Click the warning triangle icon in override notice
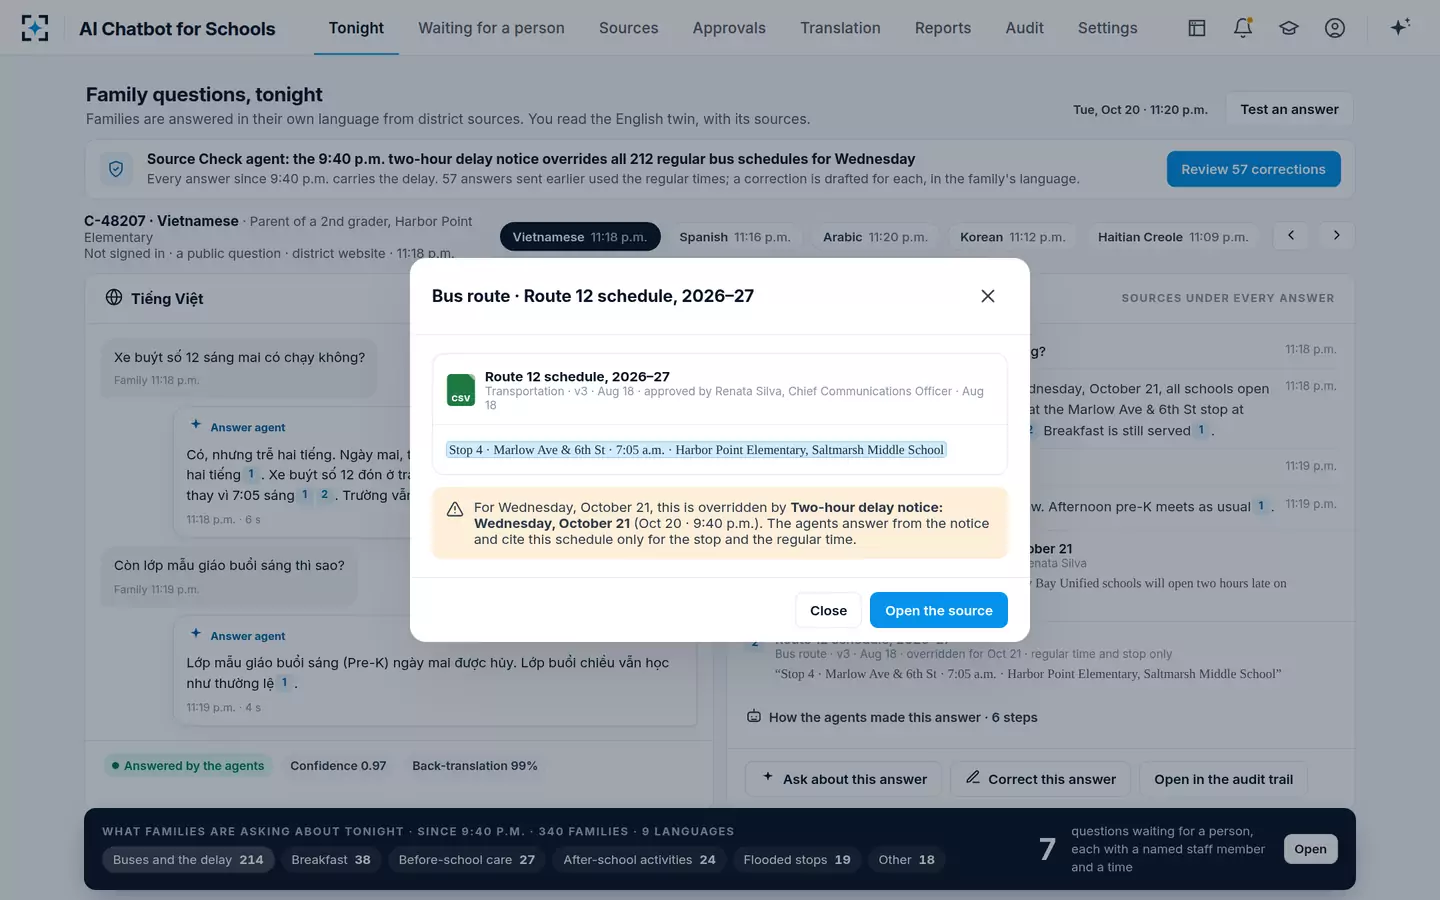 455,509
